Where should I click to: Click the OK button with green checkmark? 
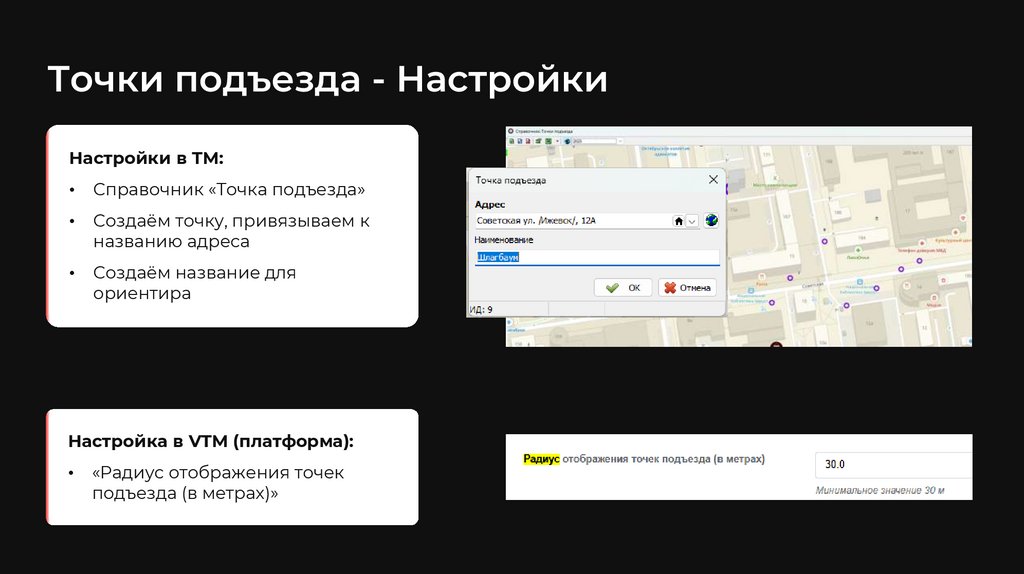(x=623, y=287)
